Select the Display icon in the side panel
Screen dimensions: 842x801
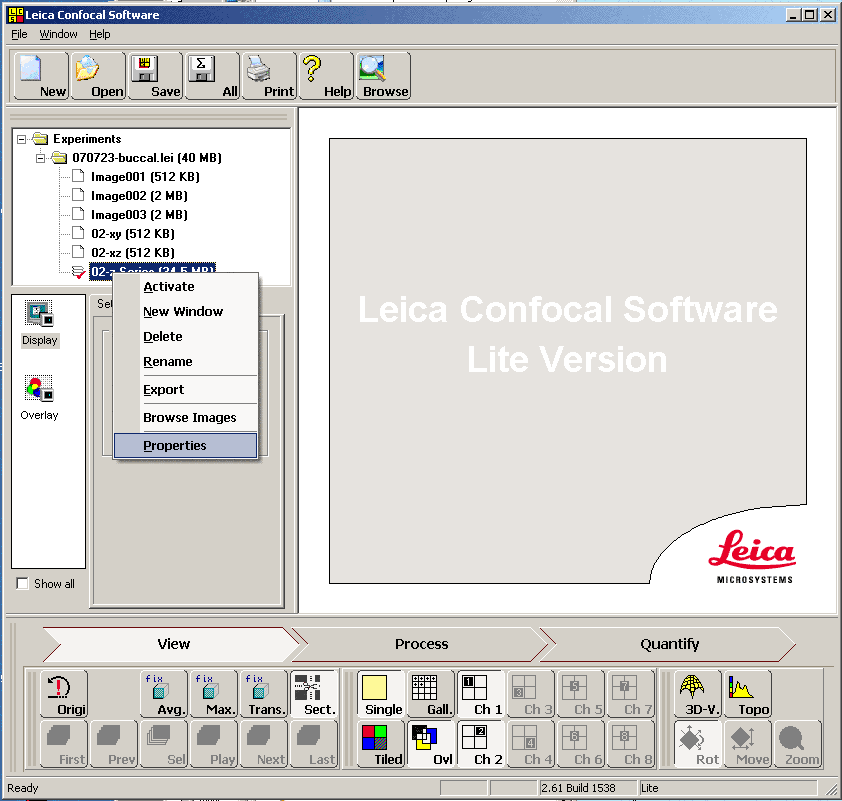click(40, 323)
